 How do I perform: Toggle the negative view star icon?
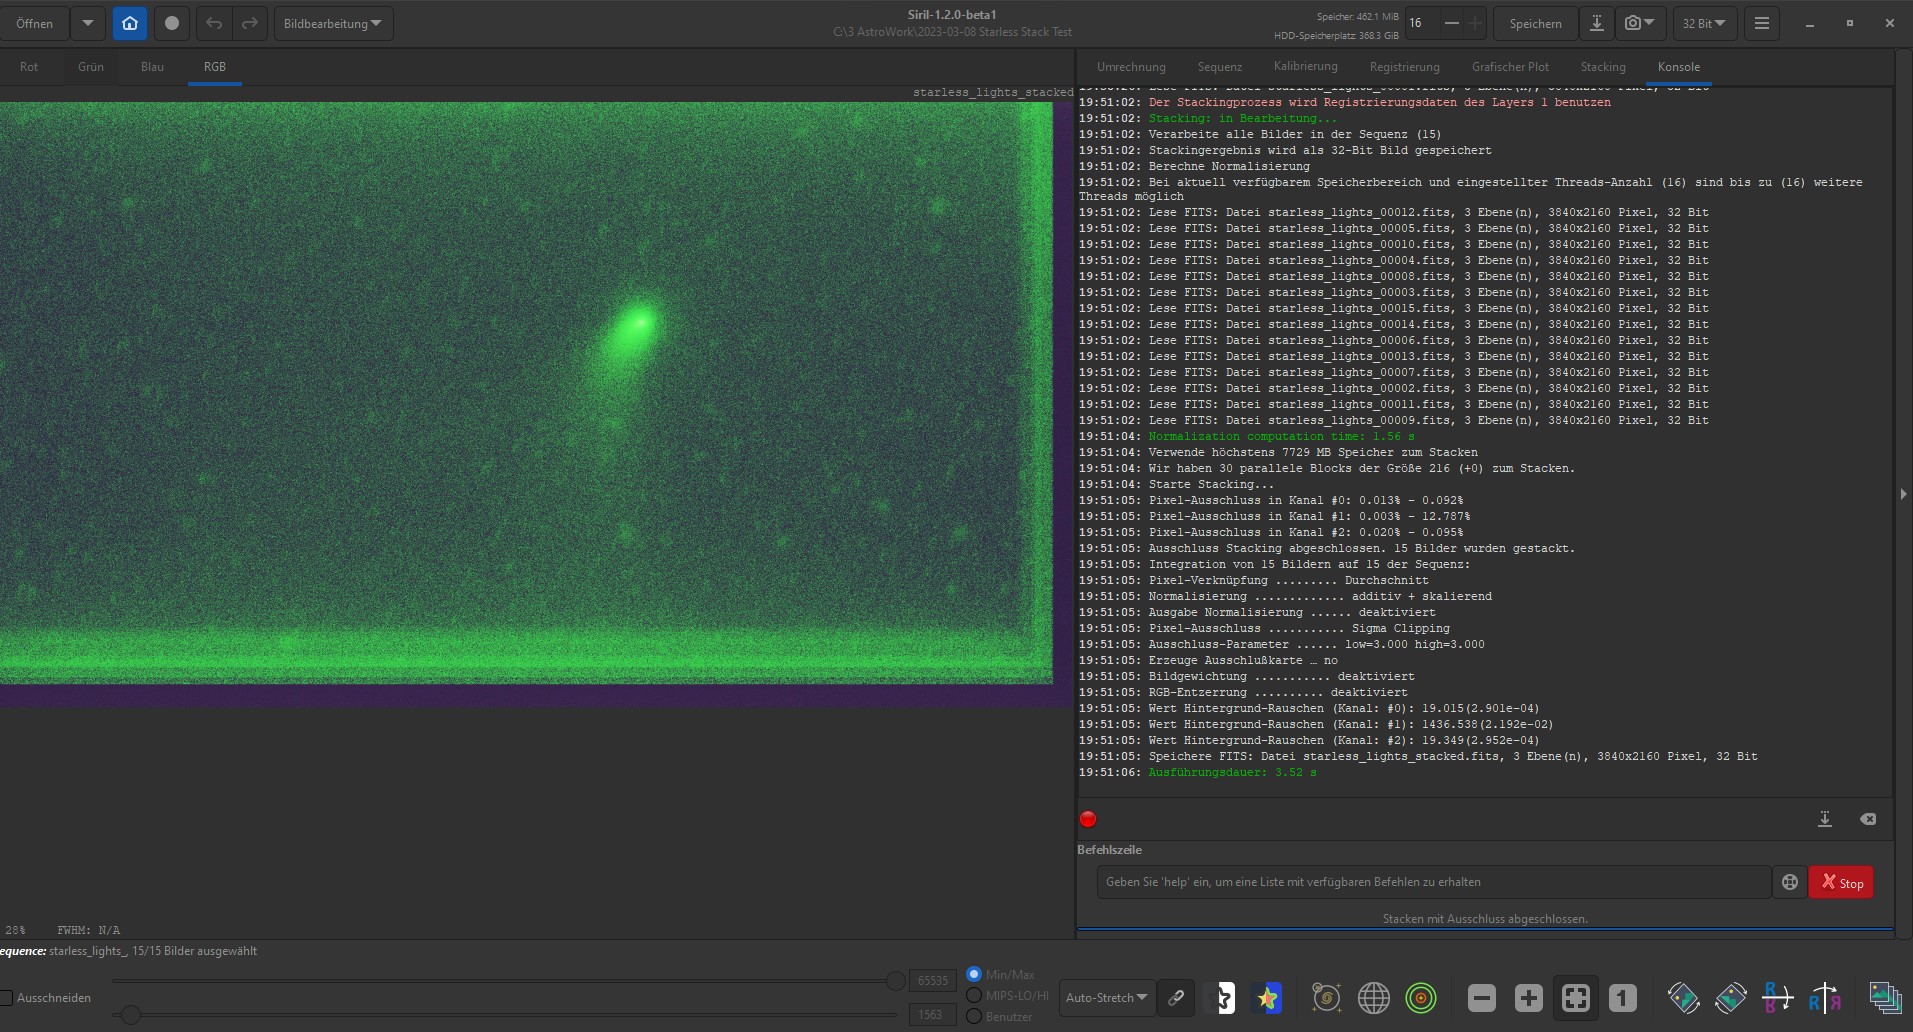1222,997
